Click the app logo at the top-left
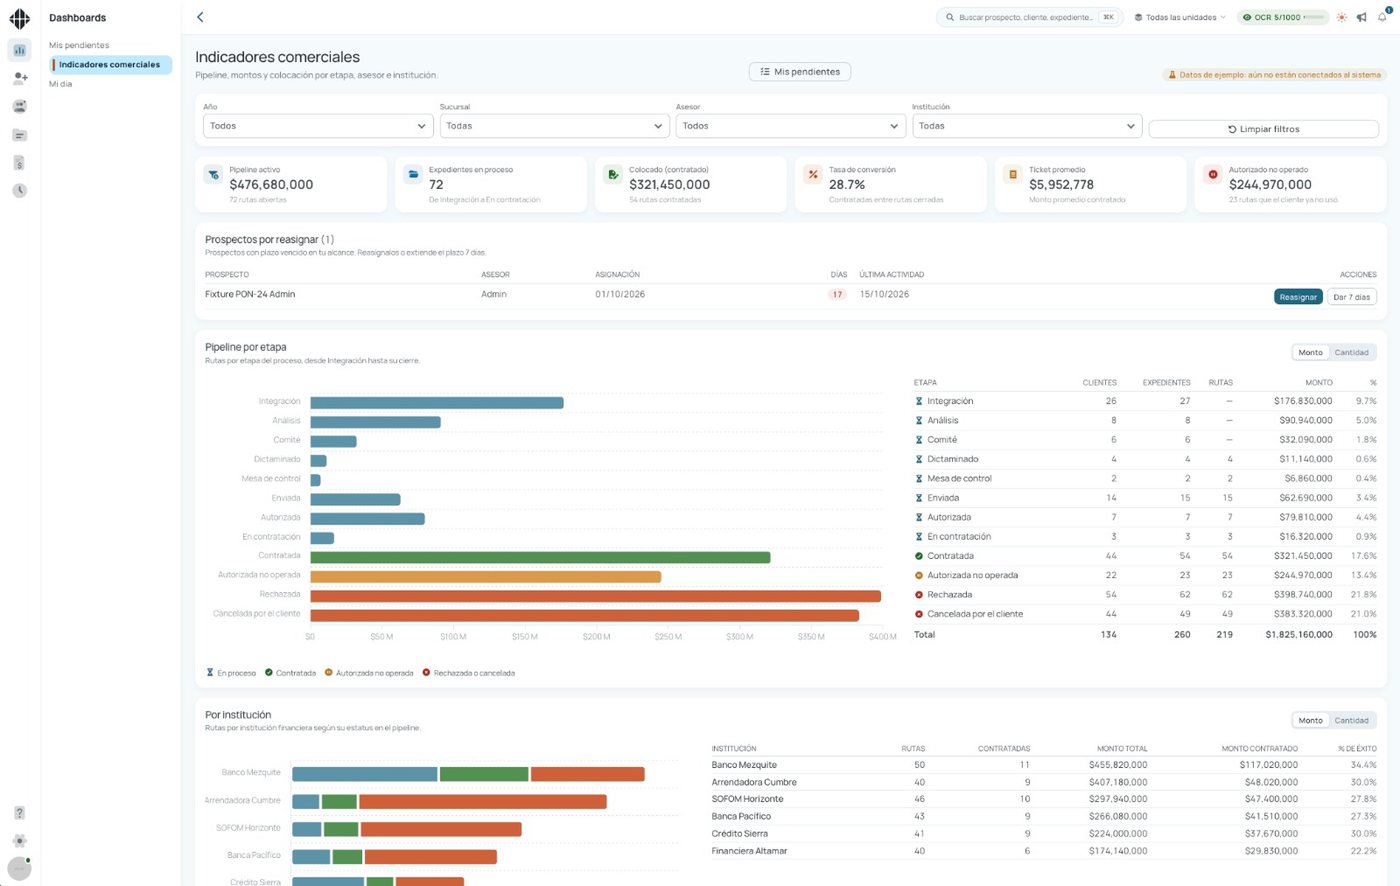Viewport: 1400px width, 886px height. 19,18
